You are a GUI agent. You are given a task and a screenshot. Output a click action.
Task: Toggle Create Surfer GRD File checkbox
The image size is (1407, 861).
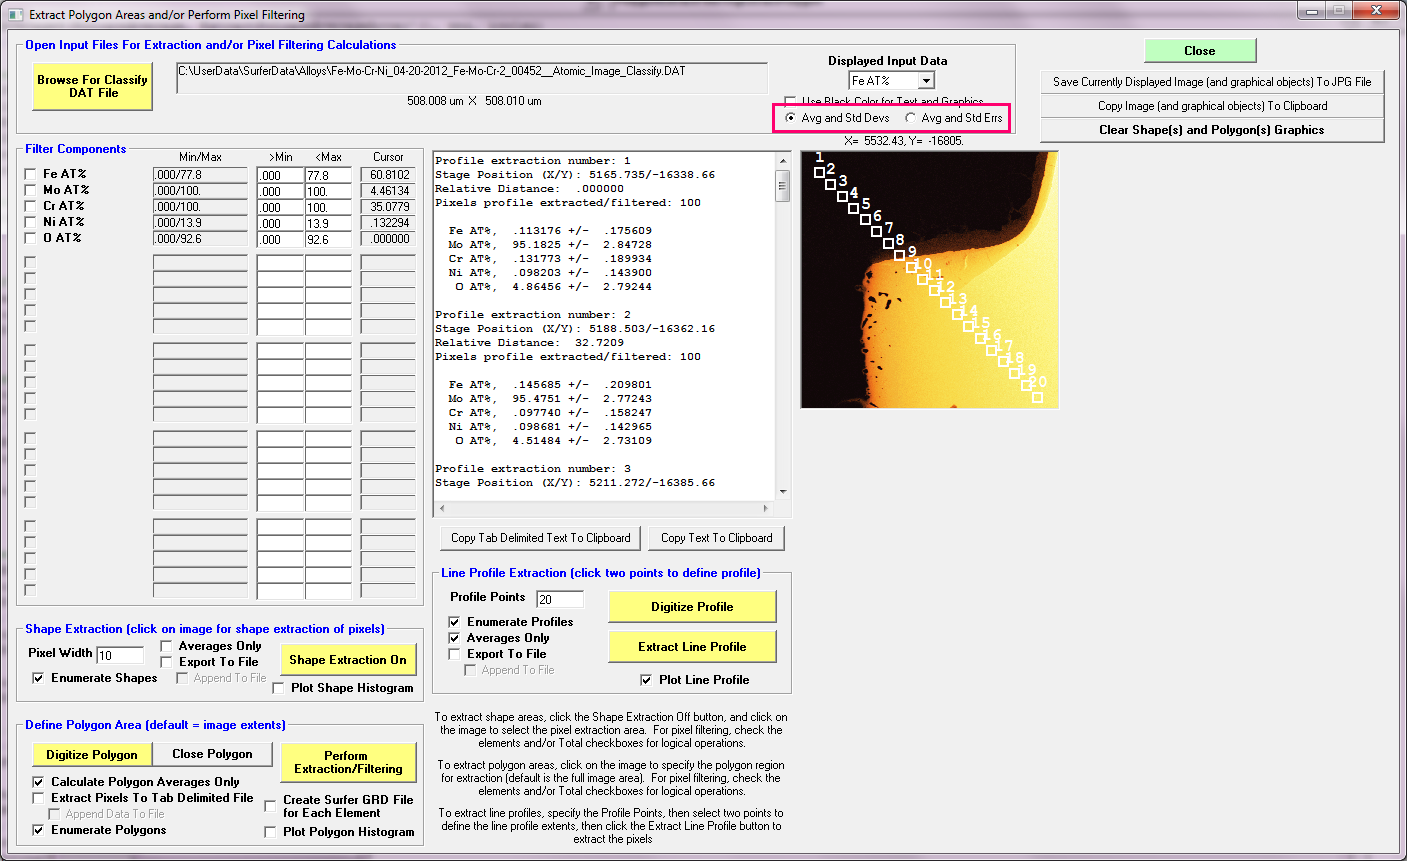270,806
